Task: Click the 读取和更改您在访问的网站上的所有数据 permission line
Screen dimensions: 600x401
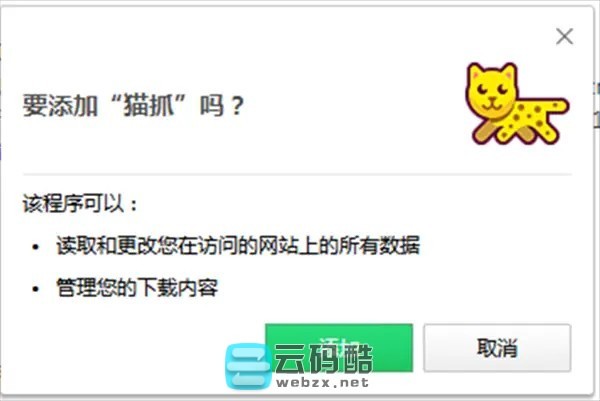Action: 238,245
